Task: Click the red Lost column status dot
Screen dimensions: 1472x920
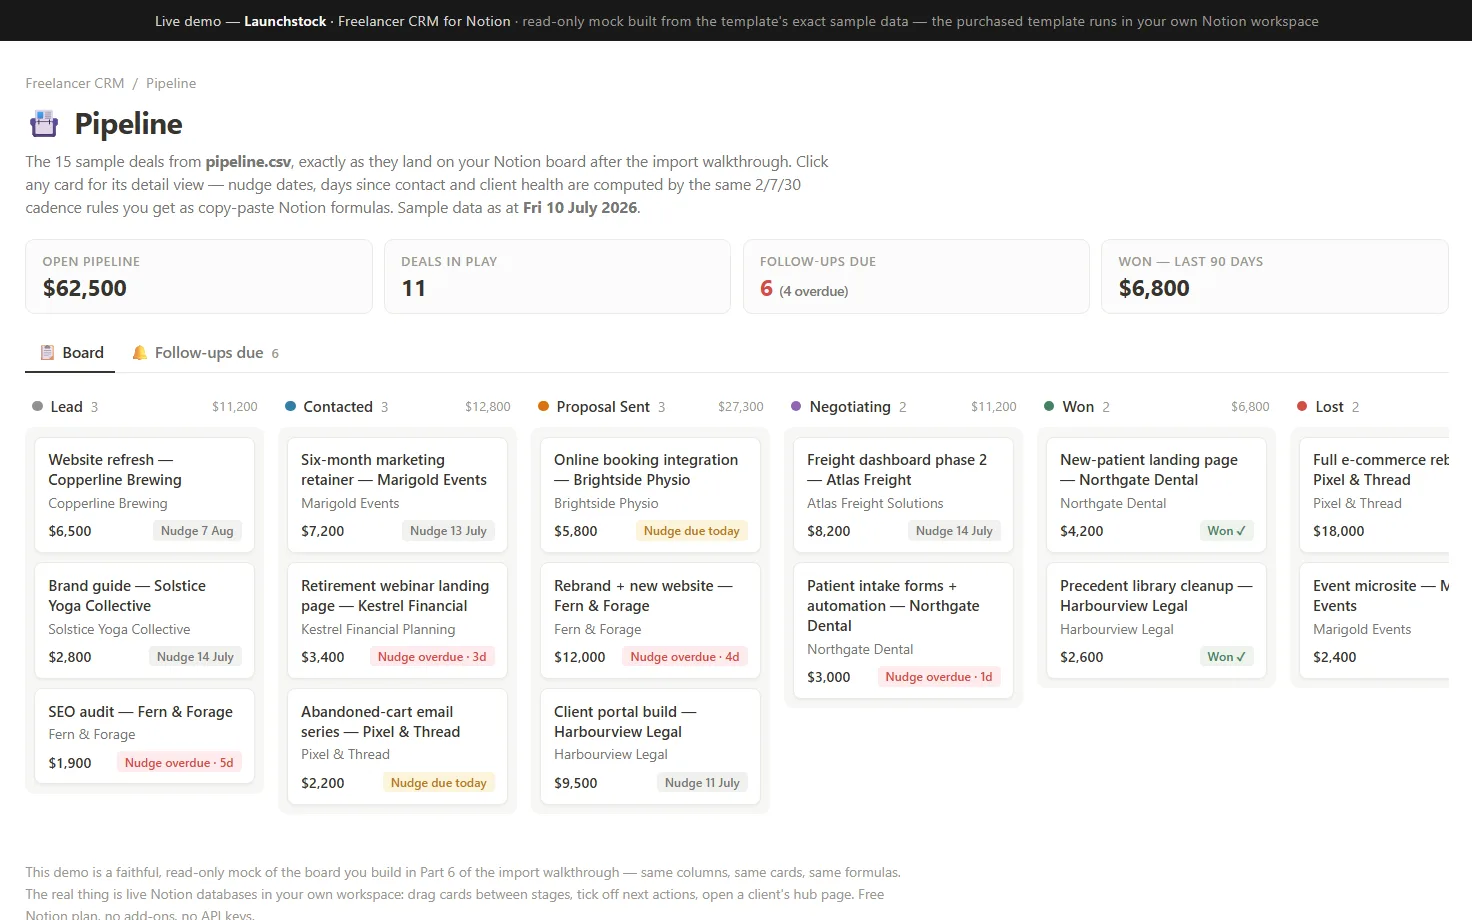Action: tap(1302, 406)
